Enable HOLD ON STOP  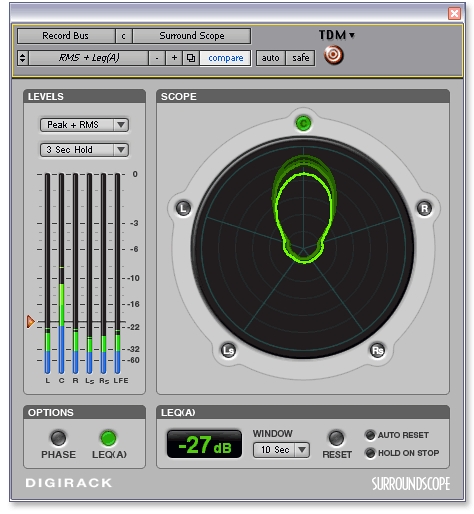click(370, 453)
